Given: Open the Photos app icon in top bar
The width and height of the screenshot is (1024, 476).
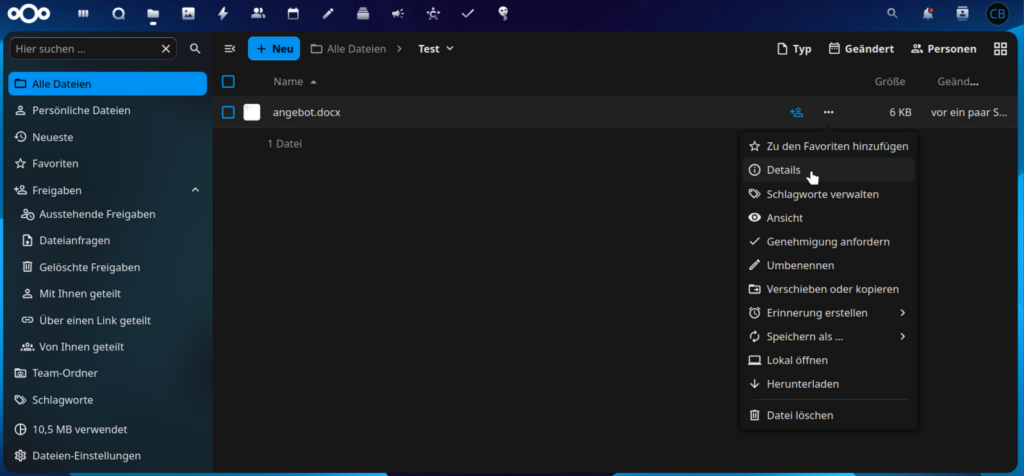Looking at the screenshot, I should tap(188, 13).
